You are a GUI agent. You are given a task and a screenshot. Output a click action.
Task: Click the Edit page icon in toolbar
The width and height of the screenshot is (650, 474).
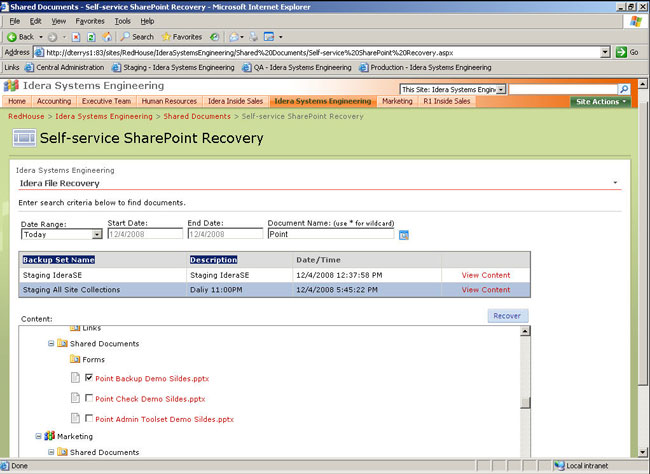[269, 37]
